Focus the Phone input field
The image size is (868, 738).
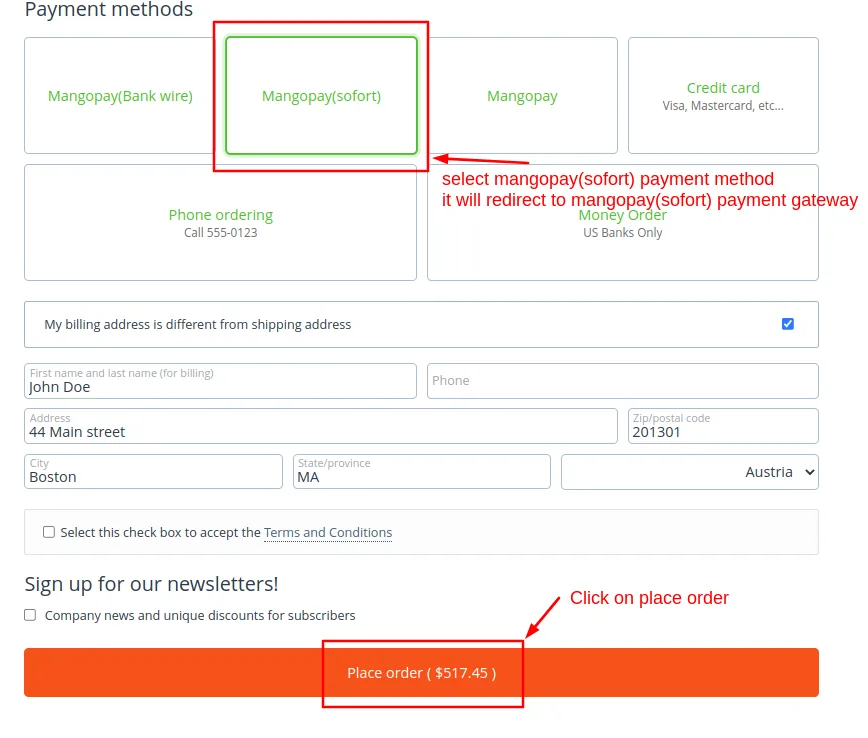pos(623,381)
